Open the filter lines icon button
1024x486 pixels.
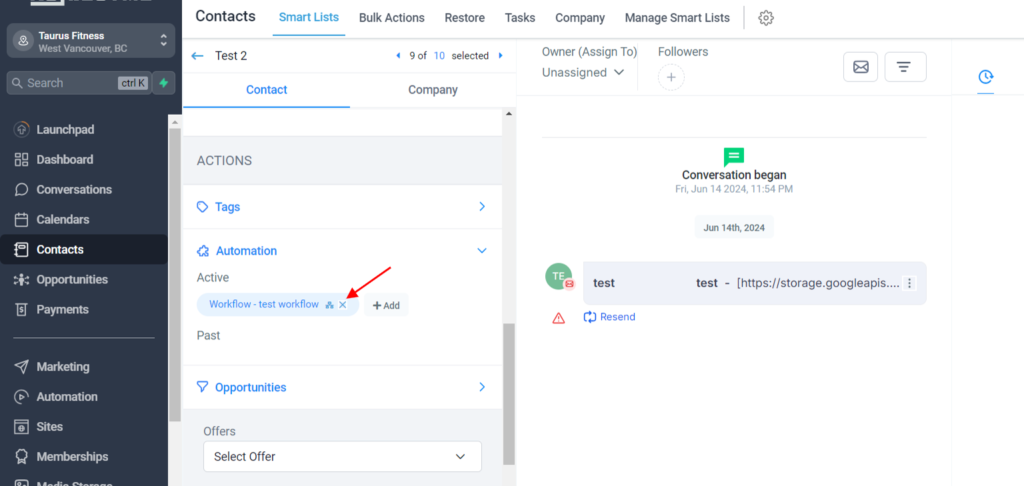pyautogui.click(x=904, y=67)
